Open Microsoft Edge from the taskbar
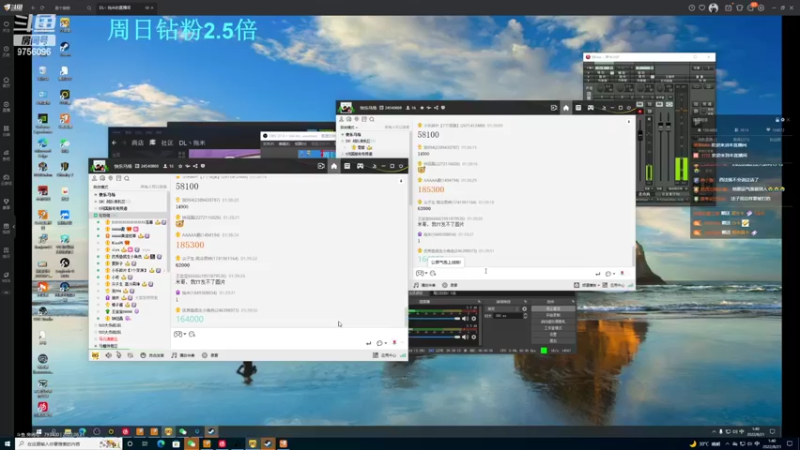Viewport: 800px width, 450px height. click(161, 444)
